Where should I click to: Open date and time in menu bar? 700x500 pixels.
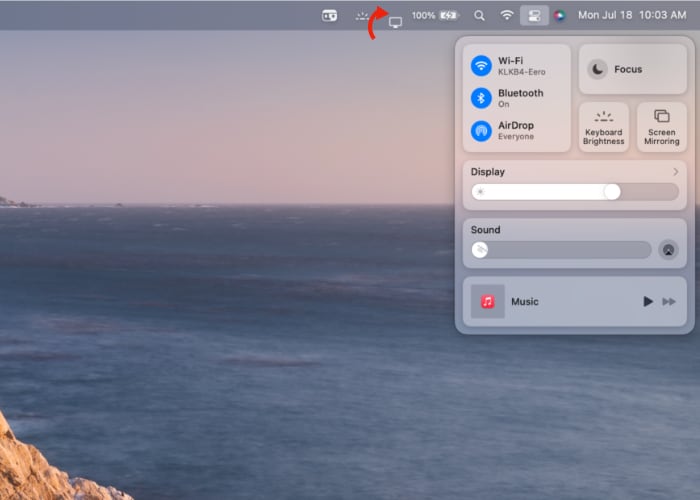632,15
